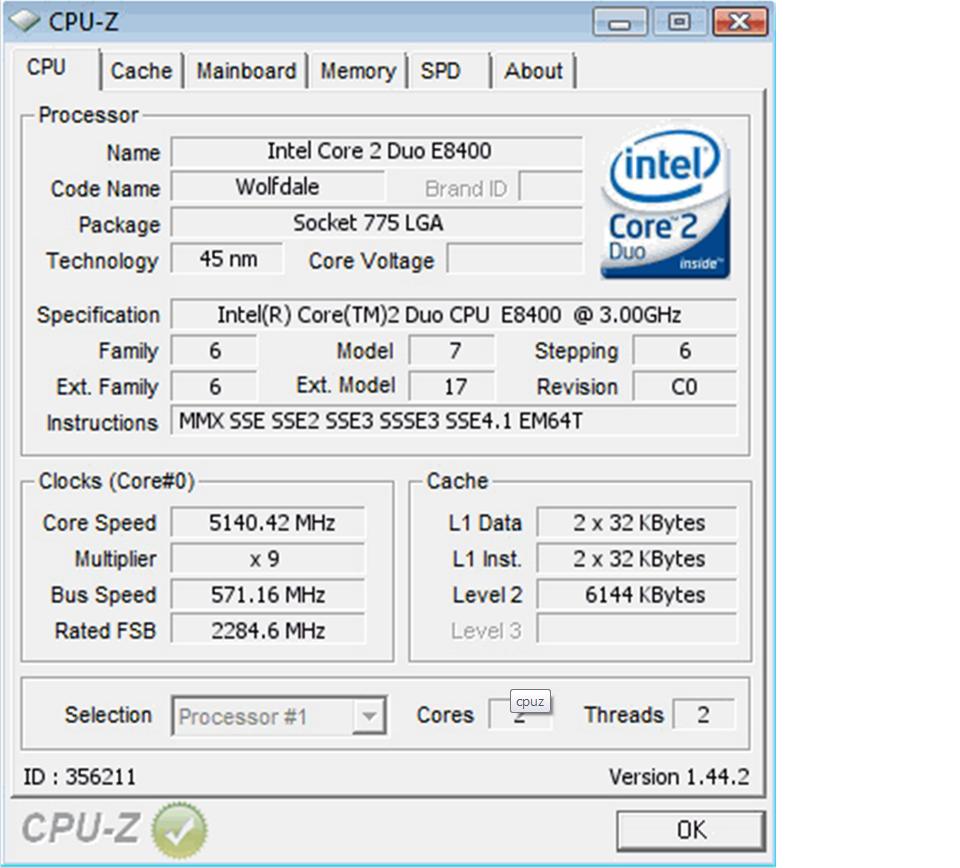The width and height of the screenshot is (960, 868).
Task: Click the Version 1.44.2 text
Action: pyautogui.click(x=679, y=777)
